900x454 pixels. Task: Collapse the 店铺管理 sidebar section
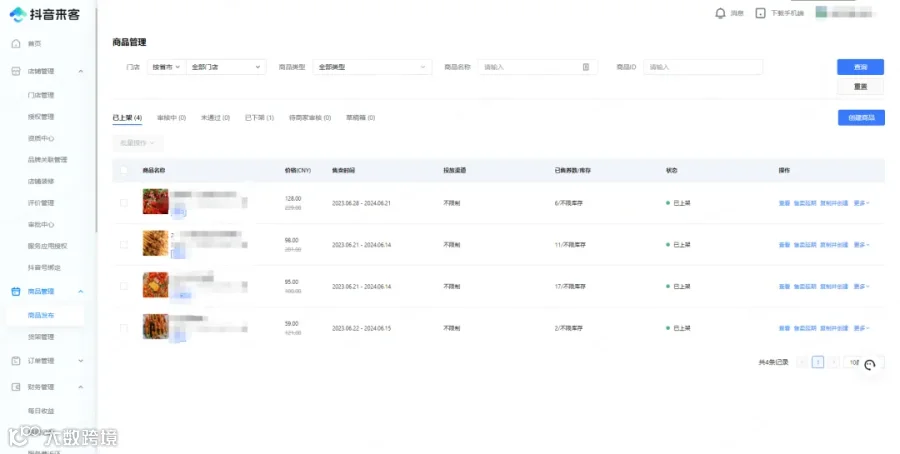(x=80, y=71)
